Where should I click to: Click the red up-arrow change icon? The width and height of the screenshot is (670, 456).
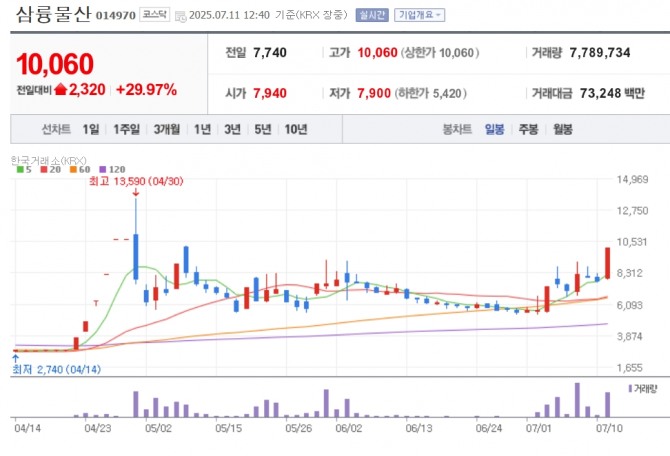point(61,89)
